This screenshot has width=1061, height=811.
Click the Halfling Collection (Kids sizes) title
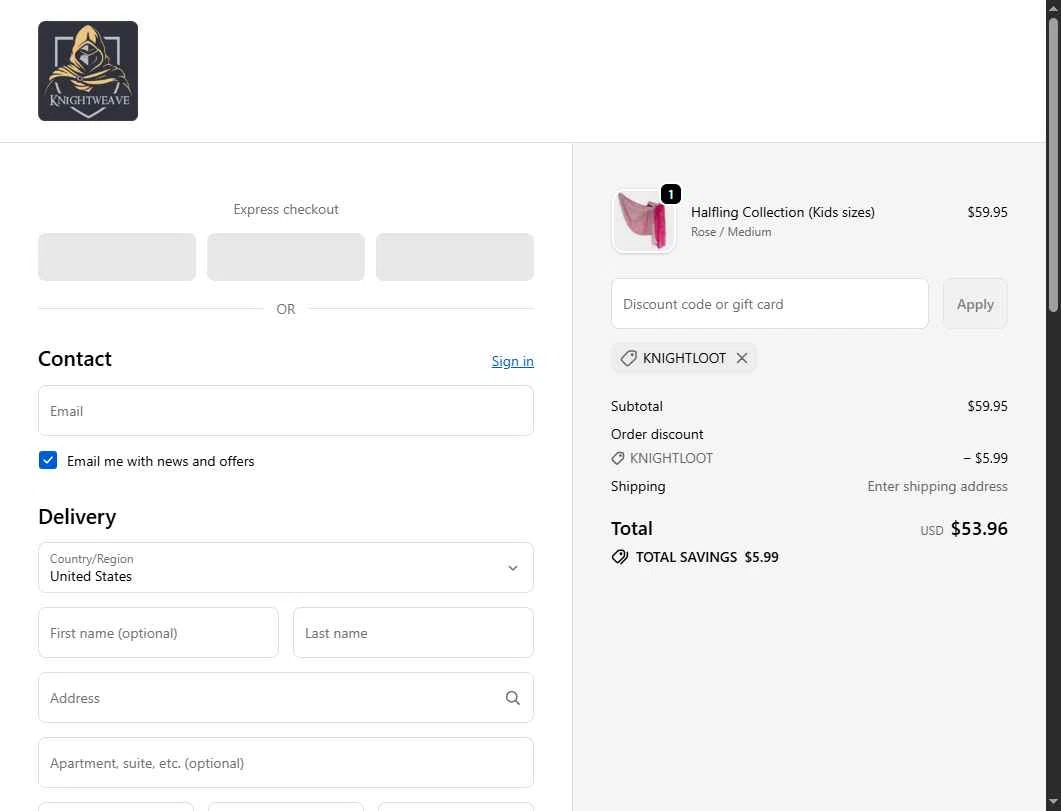782,212
